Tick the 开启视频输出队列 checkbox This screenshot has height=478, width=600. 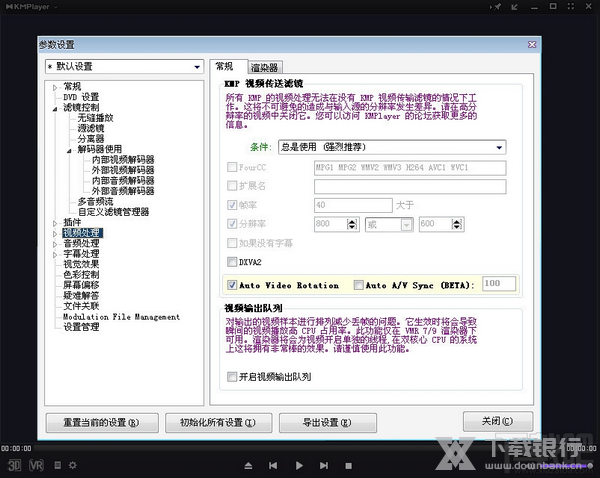(232, 376)
